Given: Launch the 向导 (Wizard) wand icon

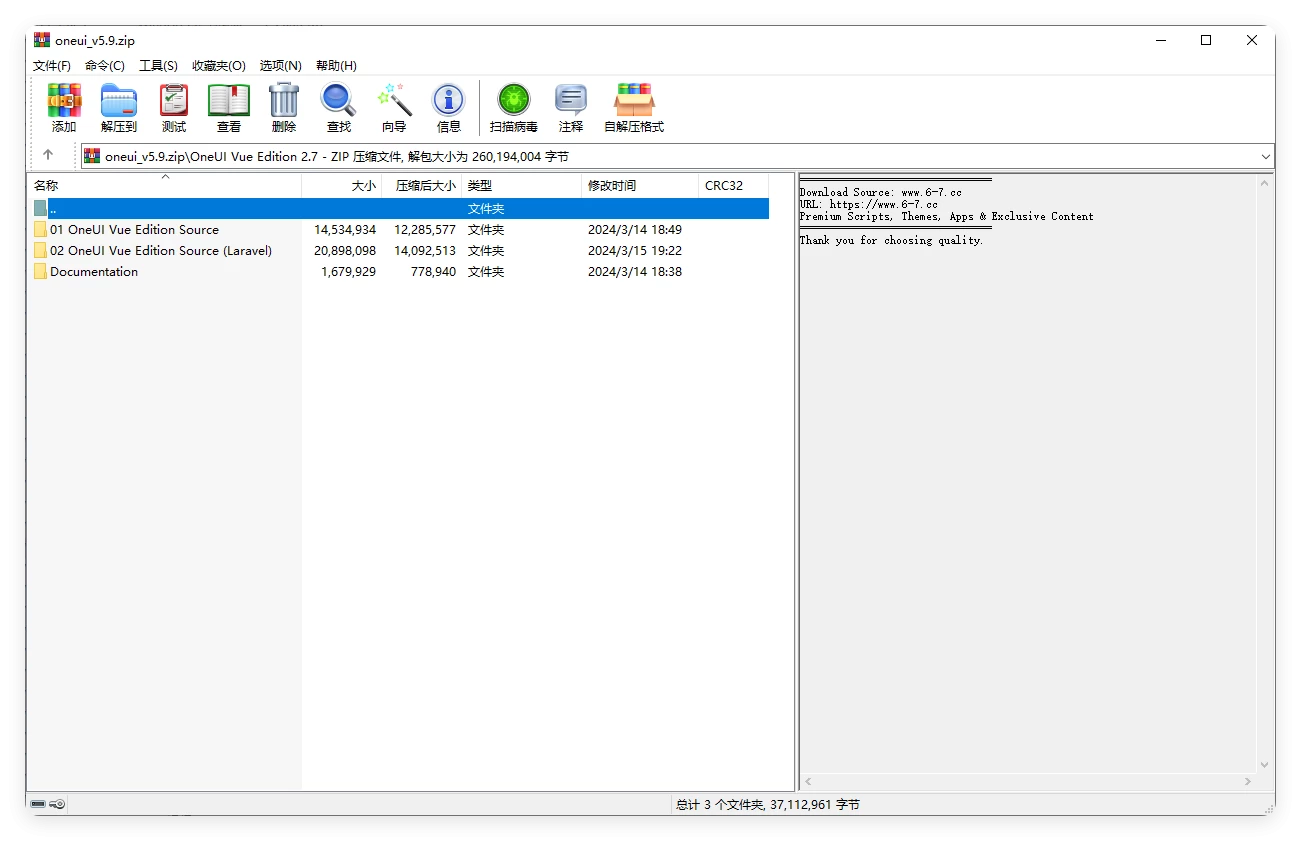Looking at the screenshot, I should click(394, 107).
